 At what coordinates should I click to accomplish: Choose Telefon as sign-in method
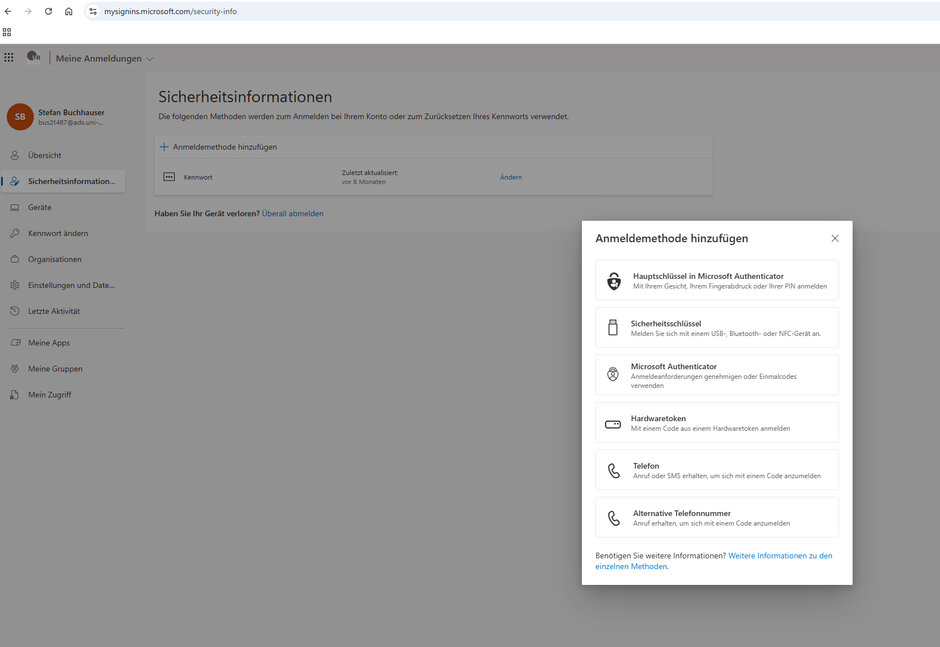[x=716, y=470]
